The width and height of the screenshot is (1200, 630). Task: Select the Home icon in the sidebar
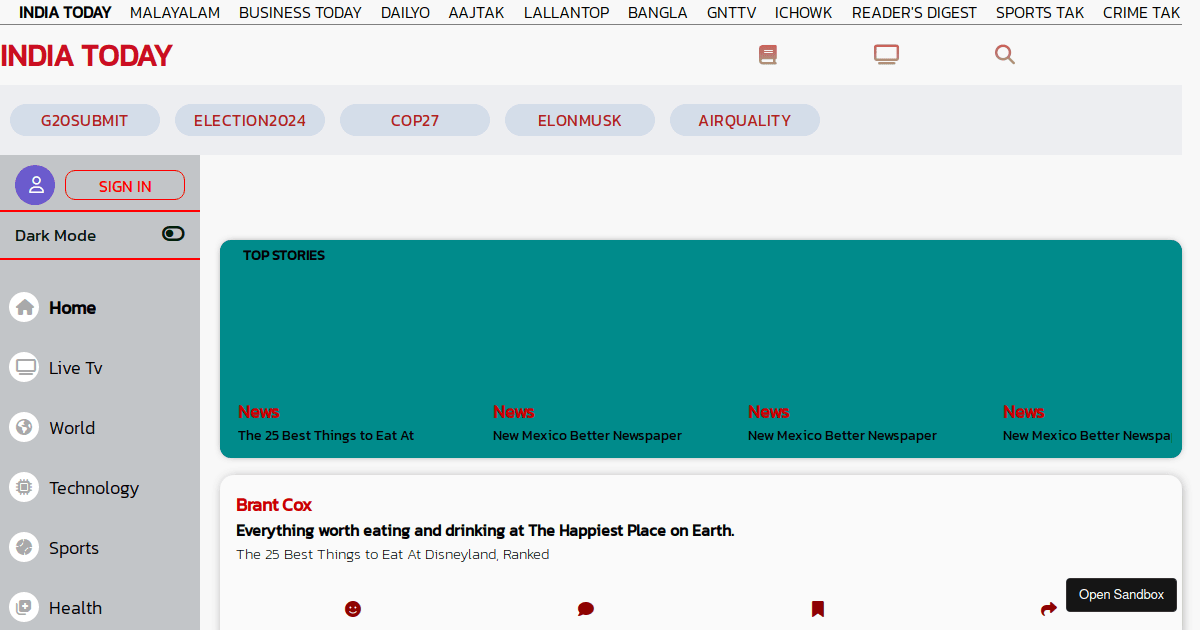(x=23, y=307)
